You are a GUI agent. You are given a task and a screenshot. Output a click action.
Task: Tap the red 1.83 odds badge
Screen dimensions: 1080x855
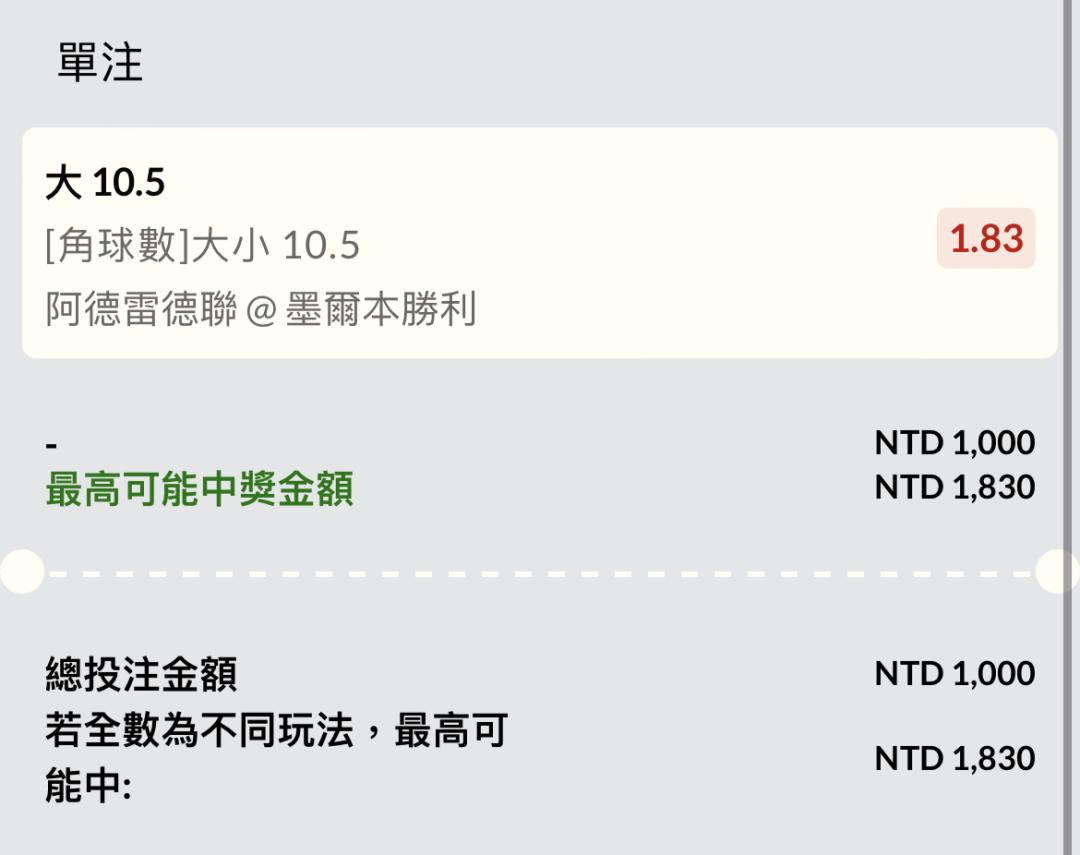[x=986, y=239]
